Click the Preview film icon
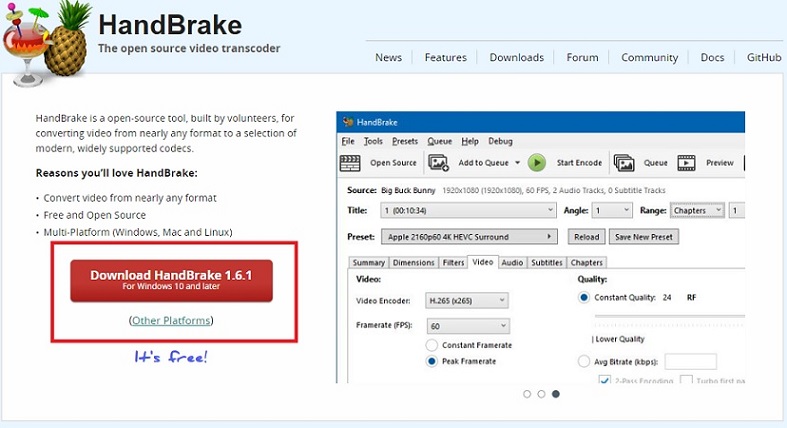This screenshot has width=787, height=428. [x=686, y=163]
